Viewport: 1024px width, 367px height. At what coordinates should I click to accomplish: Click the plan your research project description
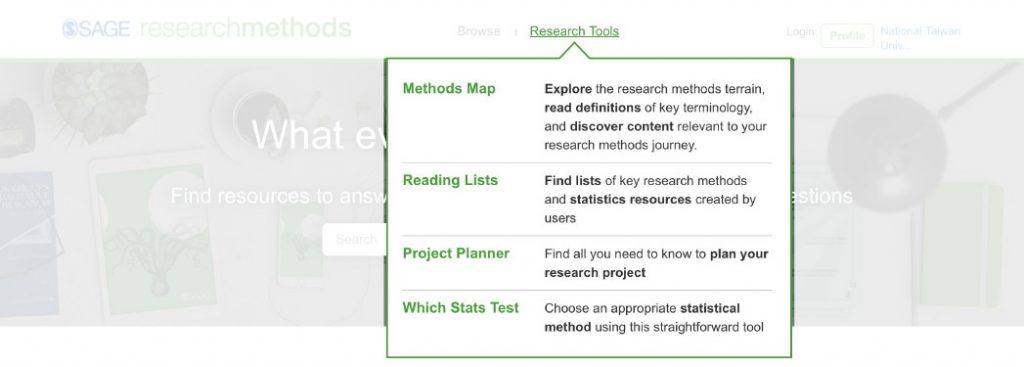click(656, 263)
